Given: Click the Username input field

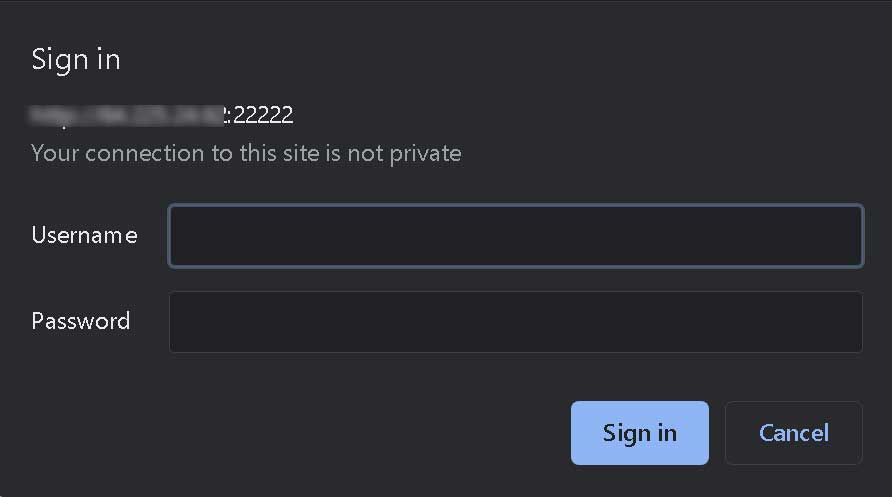Looking at the screenshot, I should pyautogui.click(x=515, y=236).
